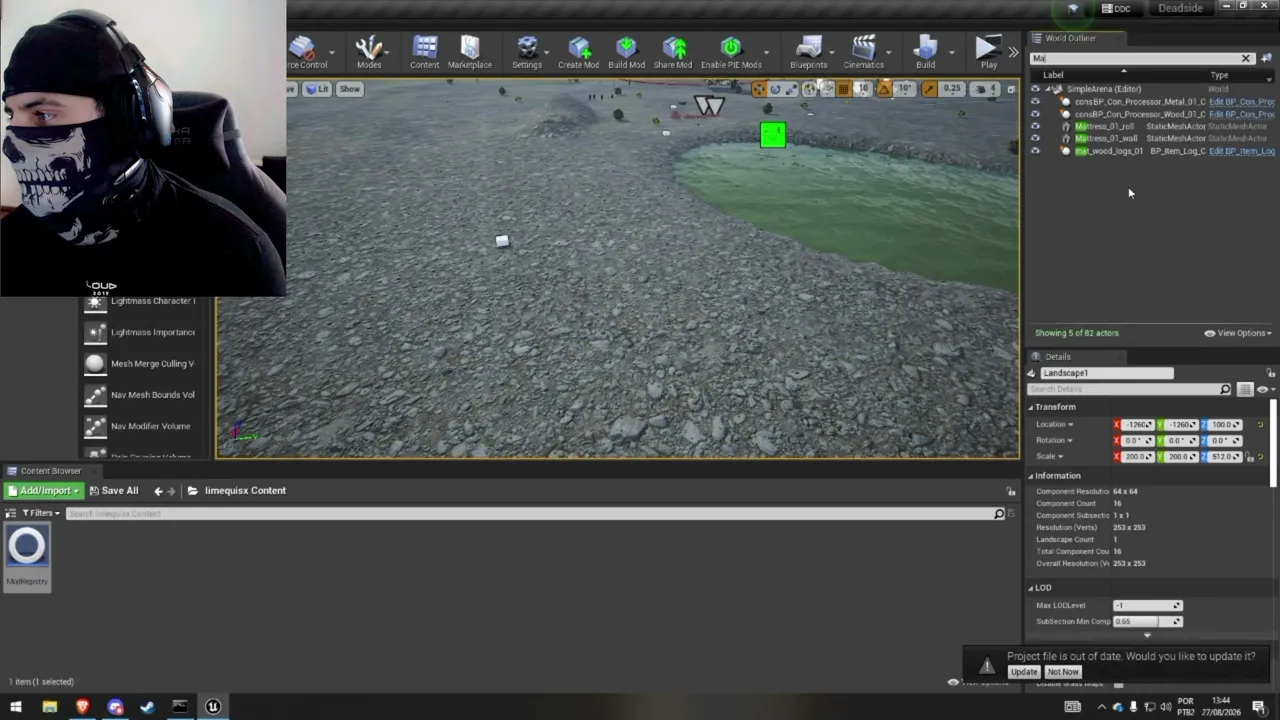The image size is (1280, 720).
Task: Click Not Now in the notification
Action: tap(1063, 672)
